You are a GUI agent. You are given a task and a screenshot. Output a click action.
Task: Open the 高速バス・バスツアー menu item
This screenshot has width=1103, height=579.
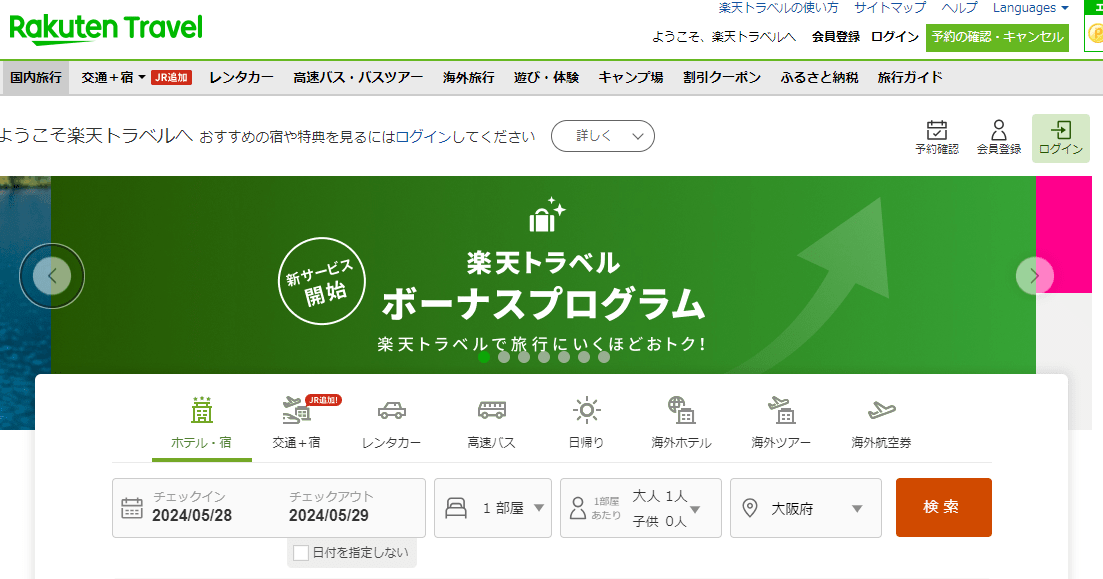pyautogui.click(x=358, y=78)
